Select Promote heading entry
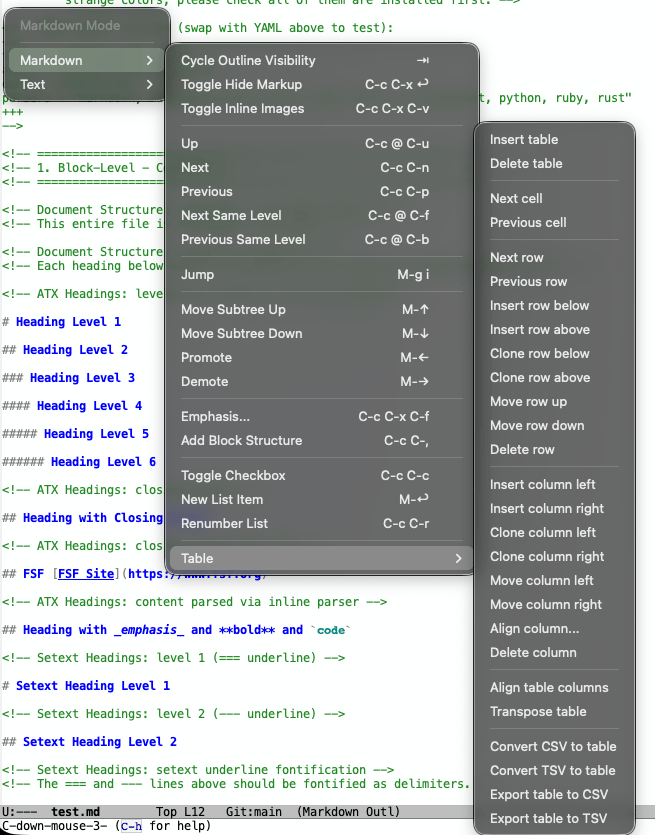The height and width of the screenshot is (835, 655). click(322, 357)
